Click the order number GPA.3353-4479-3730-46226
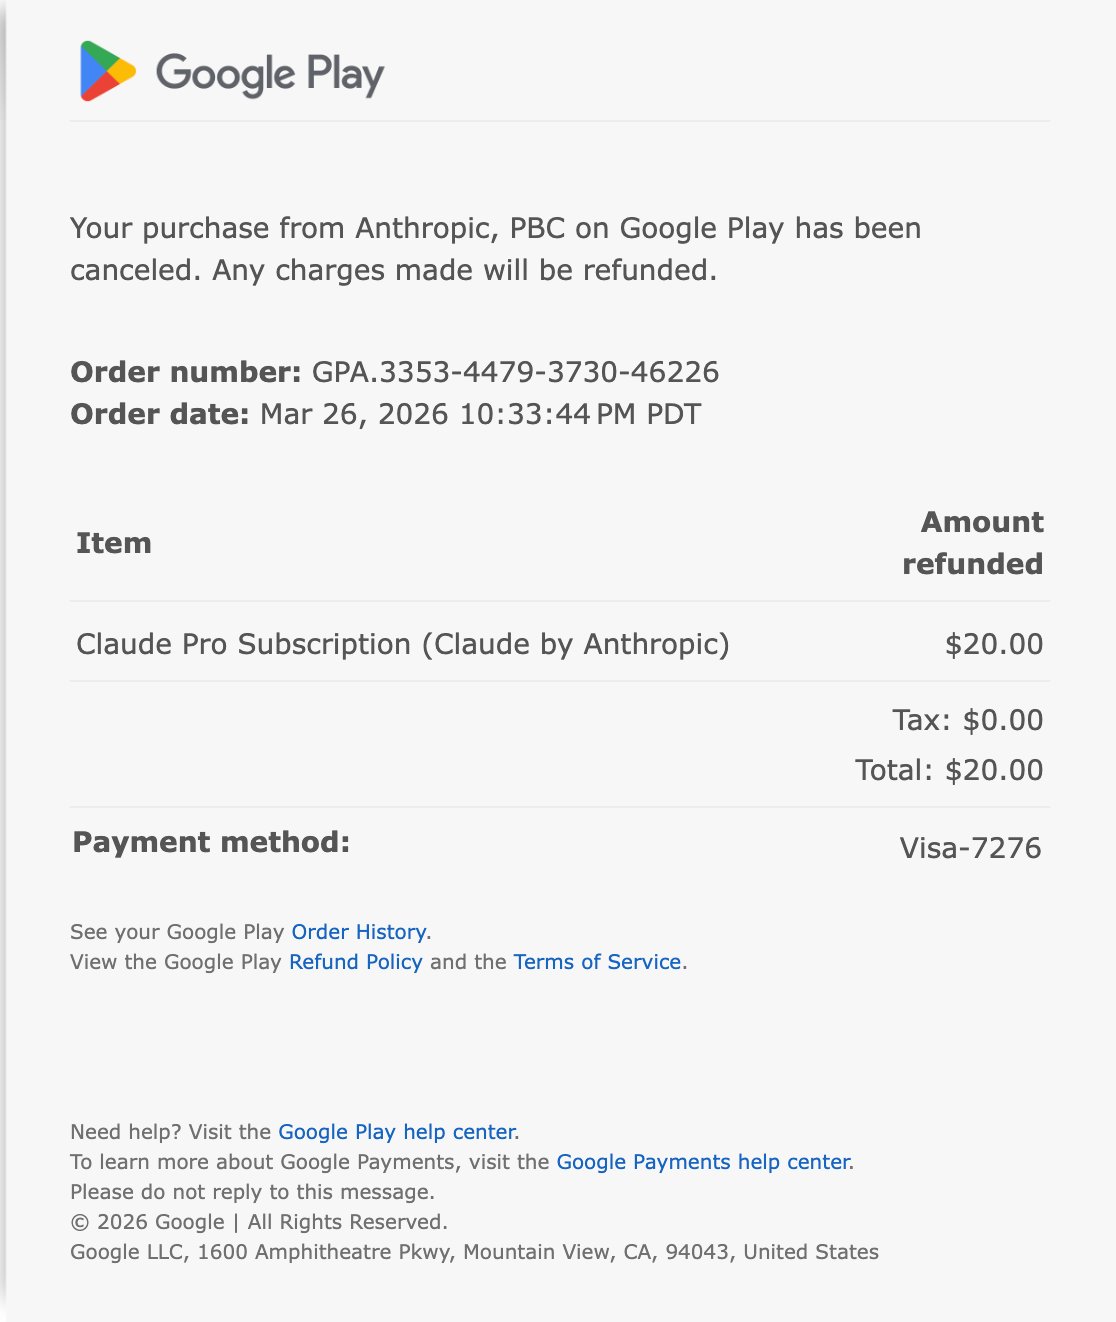Screen dimensions: 1116x1322 point(515,372)
